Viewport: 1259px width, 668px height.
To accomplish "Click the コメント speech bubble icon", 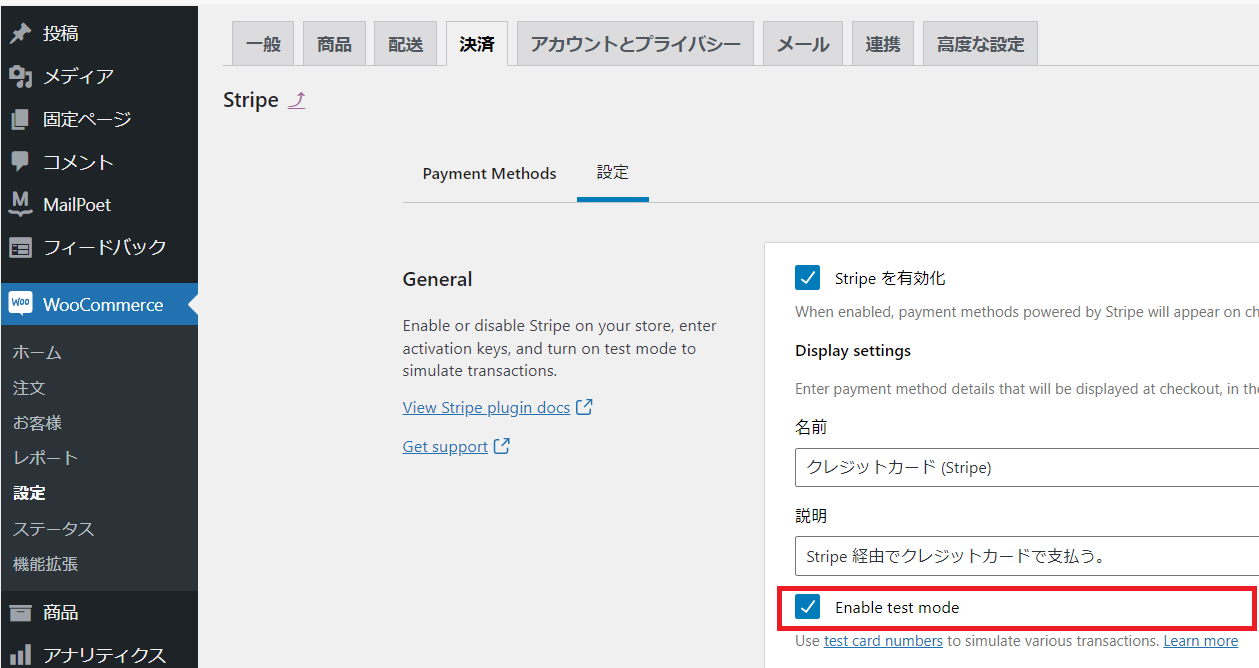I will (21, 162).
